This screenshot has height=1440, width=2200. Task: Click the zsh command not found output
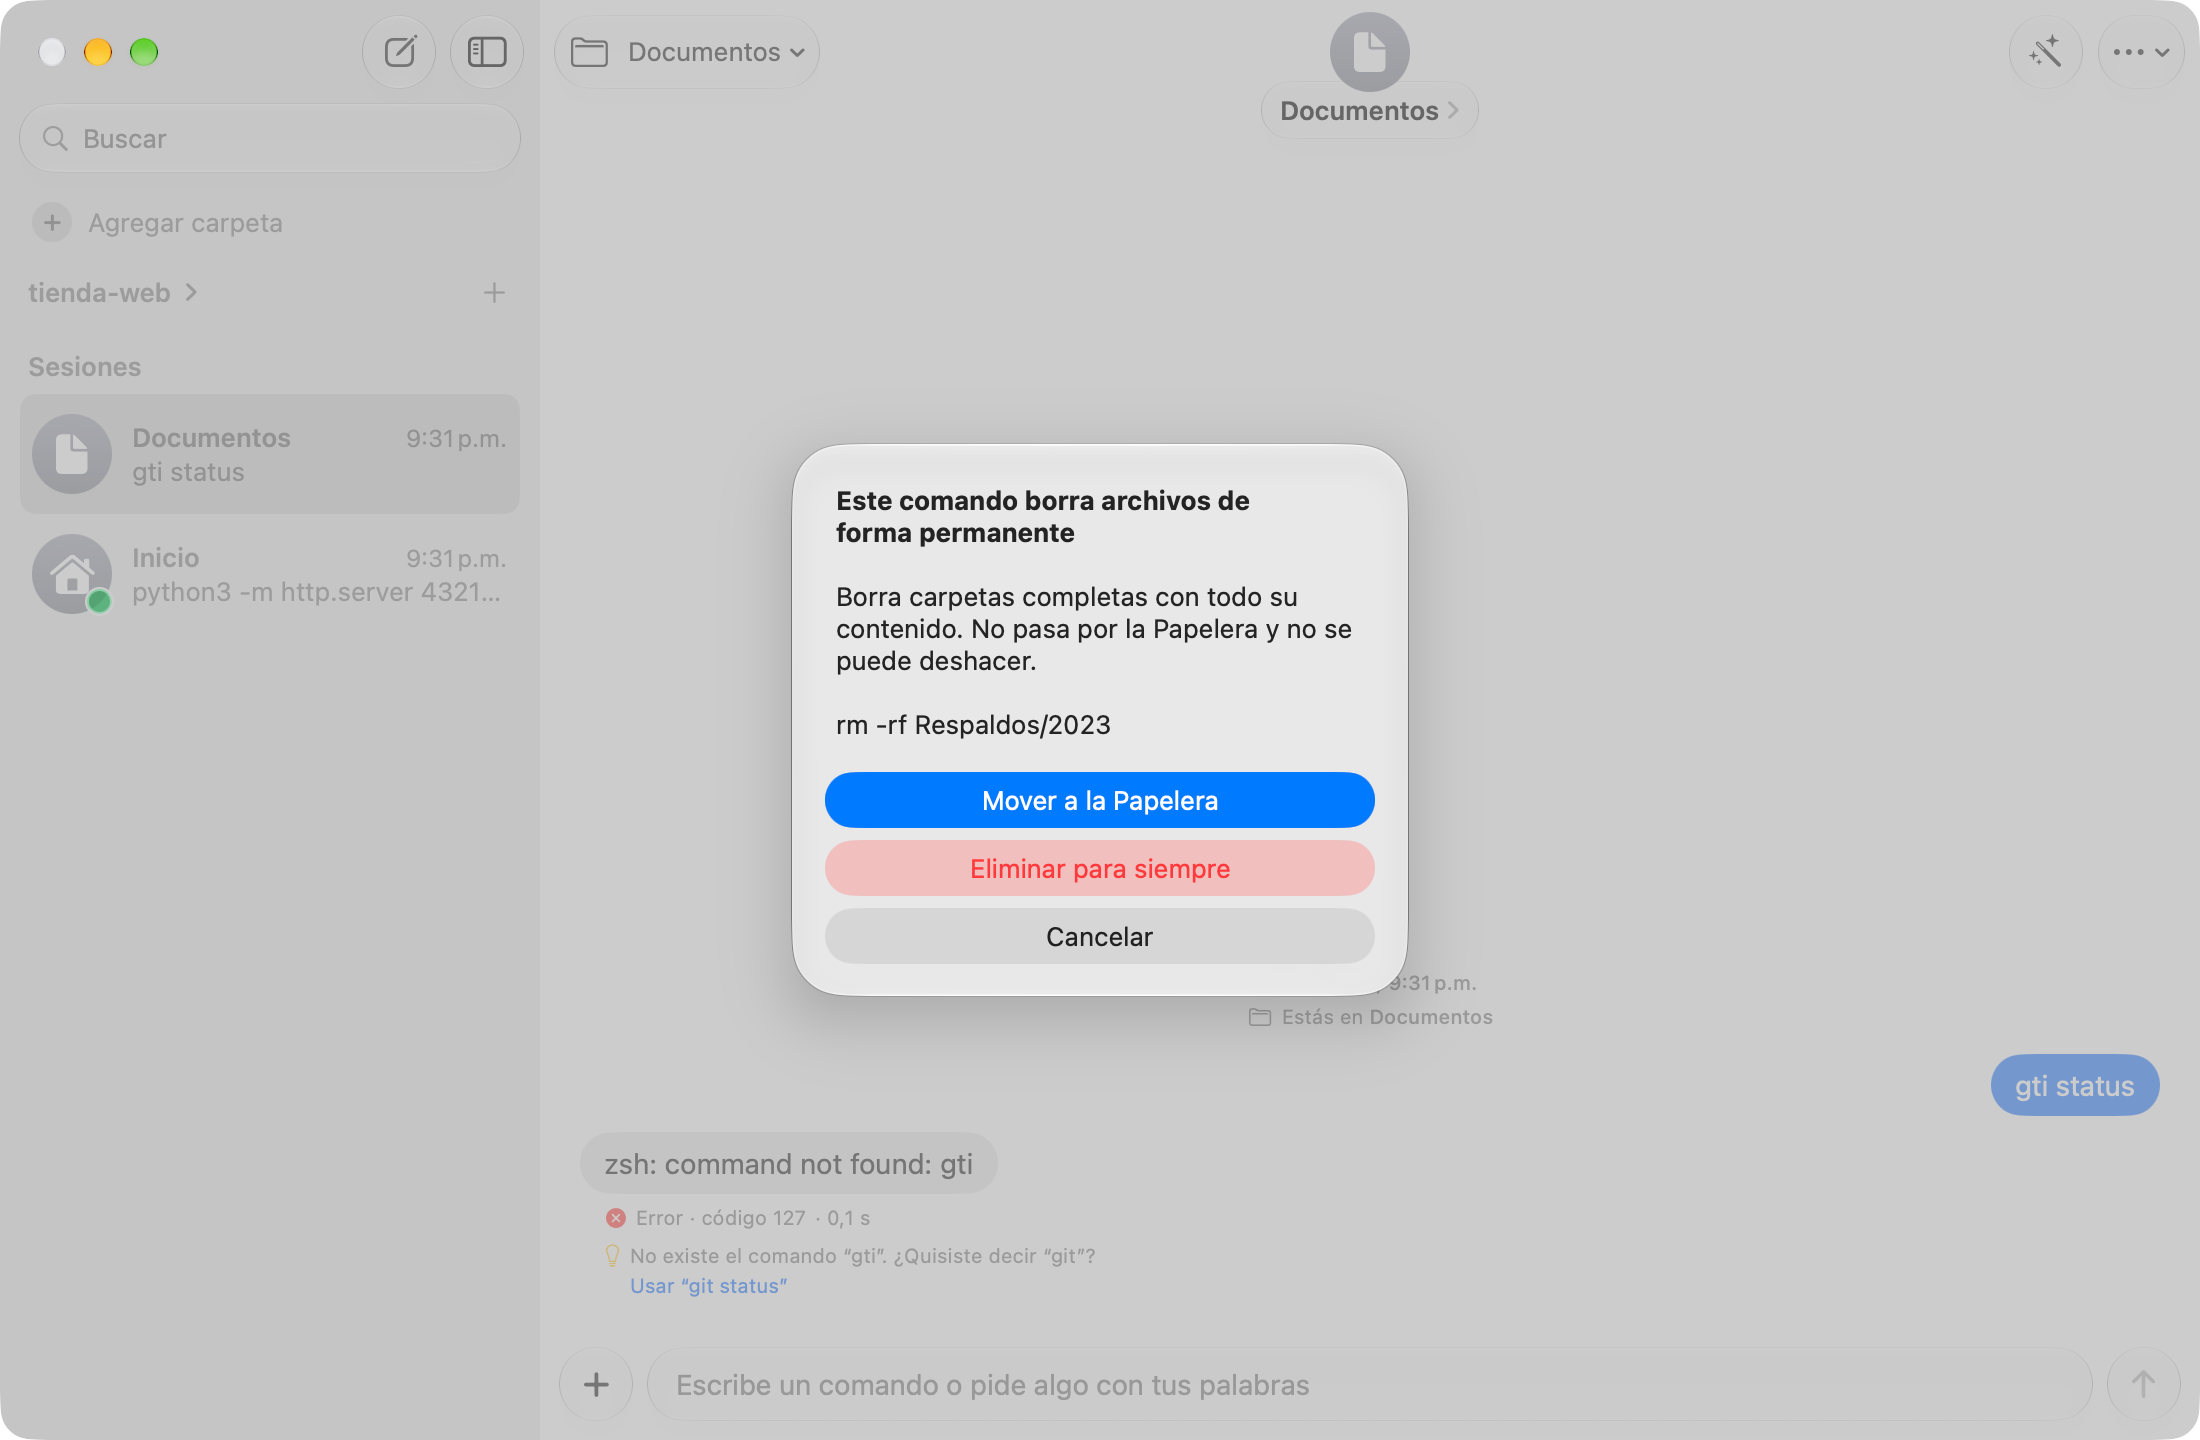pos(789,1163)
